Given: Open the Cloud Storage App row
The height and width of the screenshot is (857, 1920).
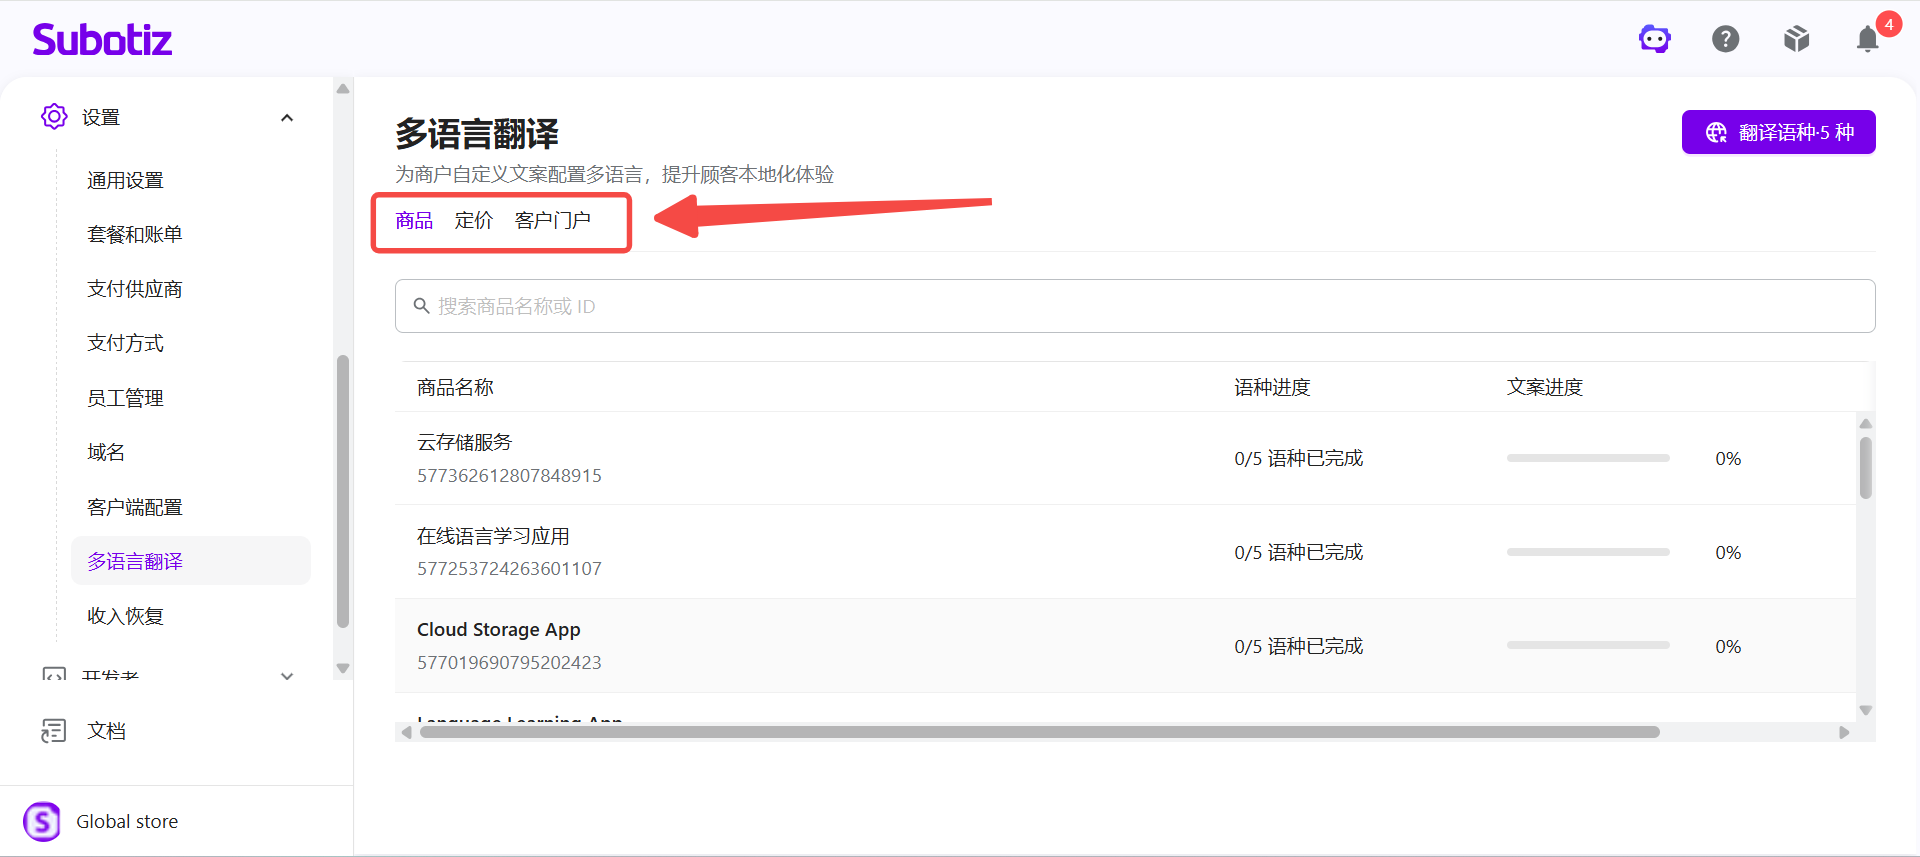Looking at the screenshot, I should coord(1125,646).
